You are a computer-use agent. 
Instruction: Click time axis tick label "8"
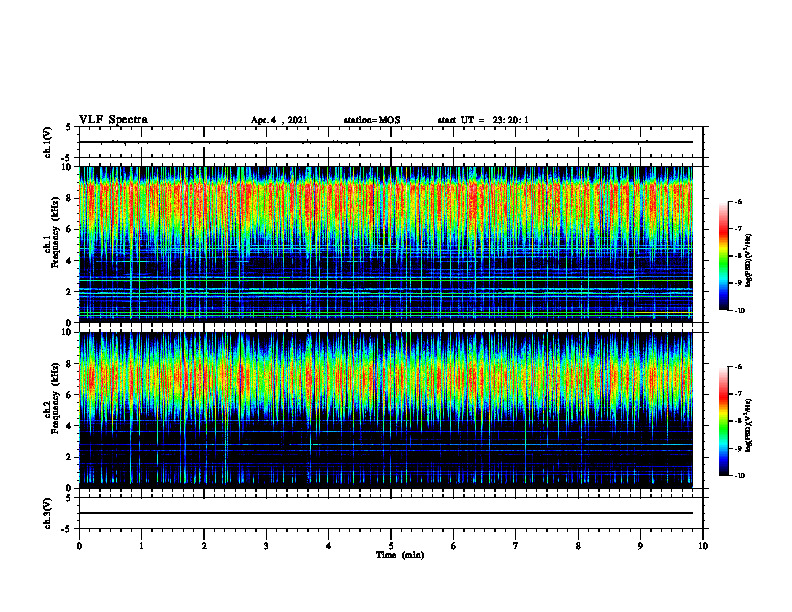click(x=578, y=546)
